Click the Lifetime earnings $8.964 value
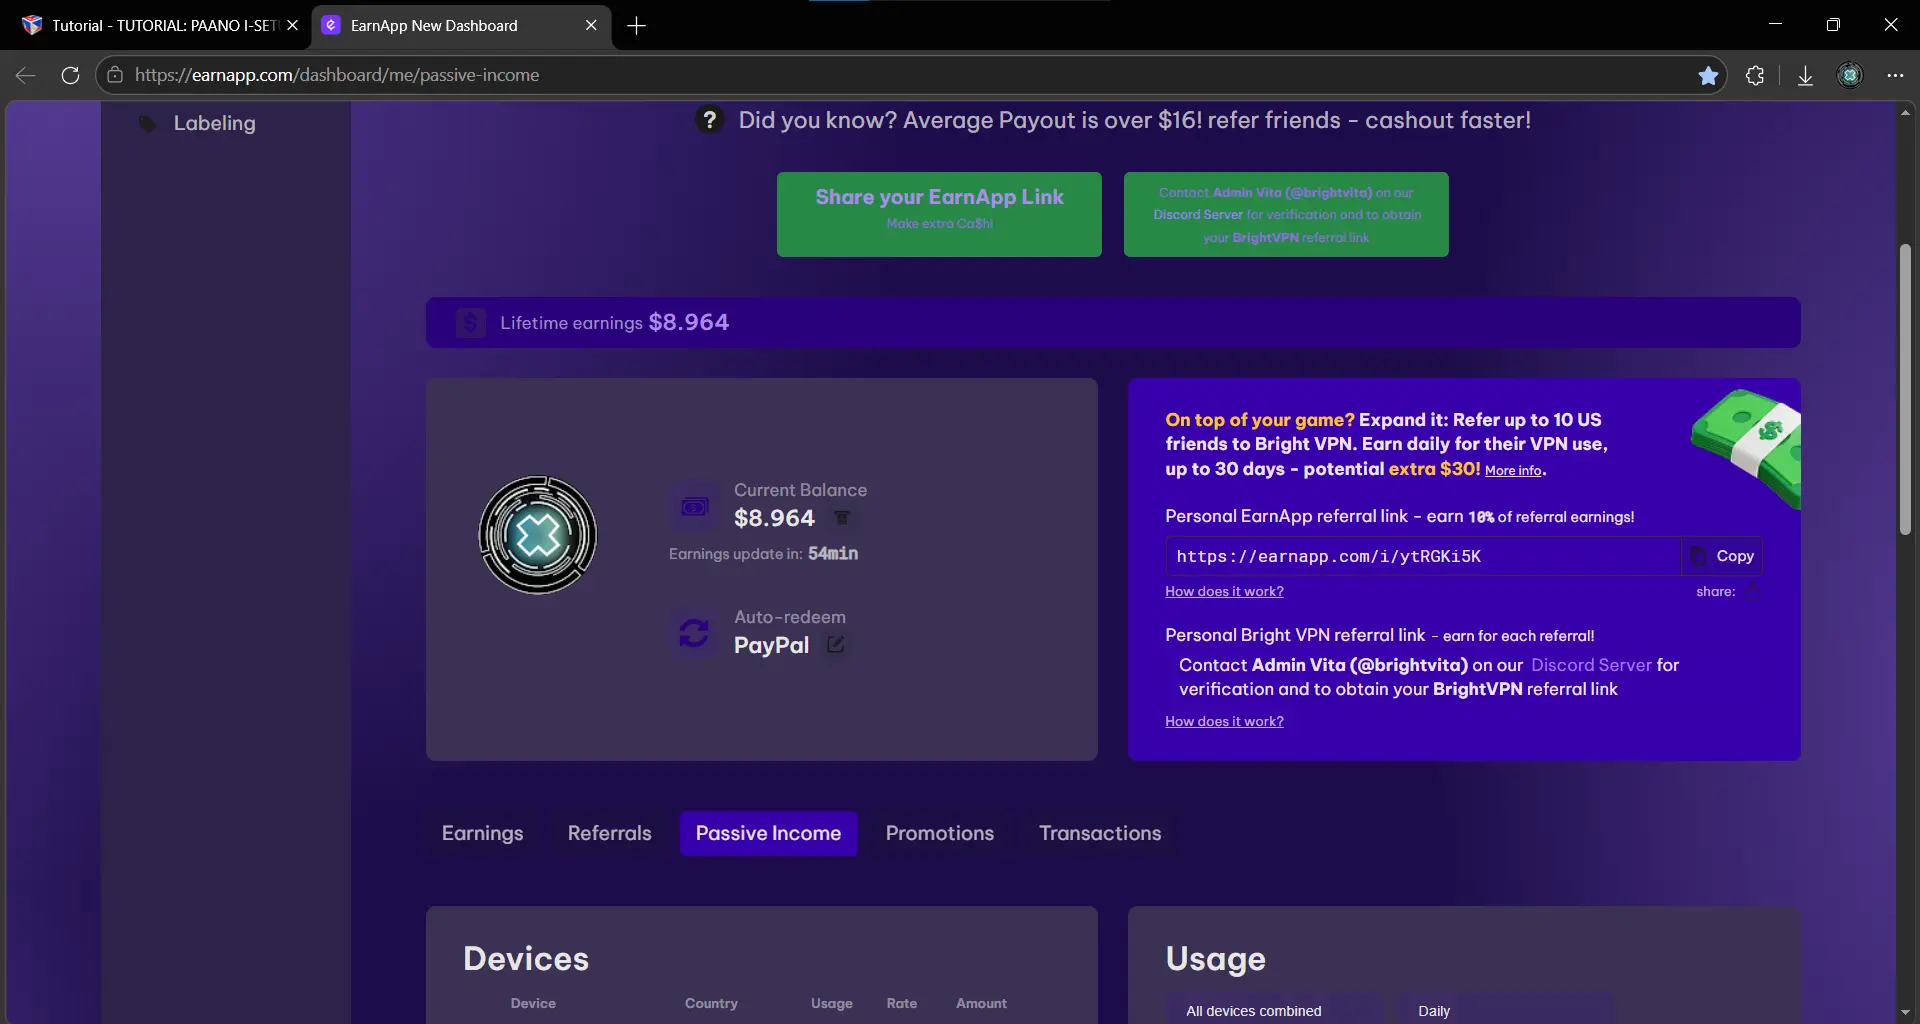Screen dimensions: 1920x1024 coord(689,322)
